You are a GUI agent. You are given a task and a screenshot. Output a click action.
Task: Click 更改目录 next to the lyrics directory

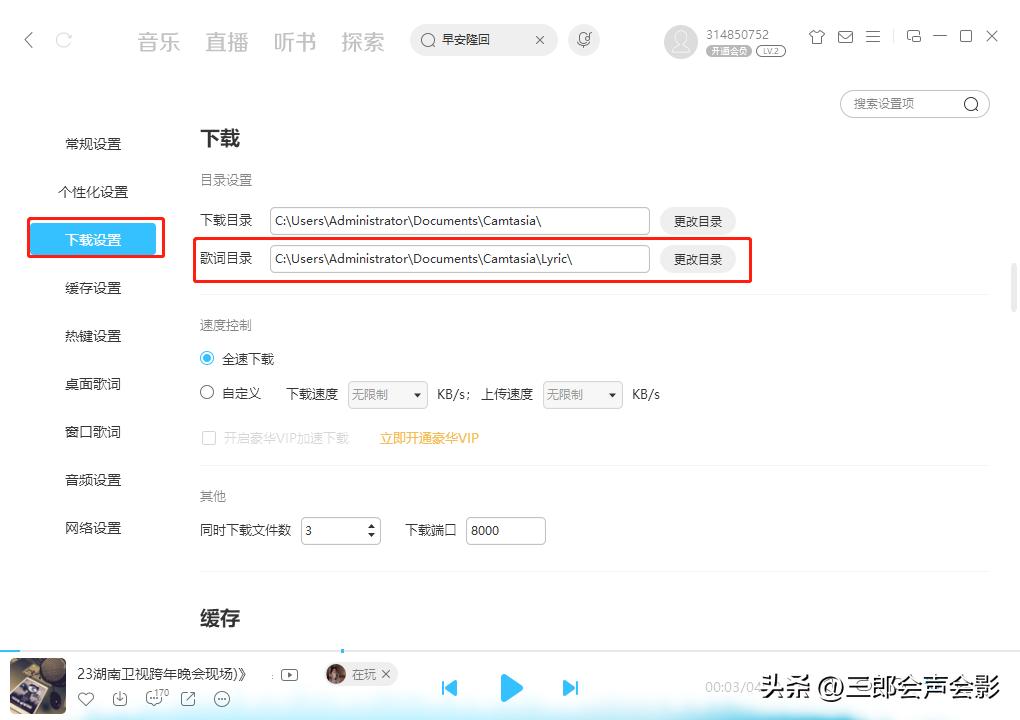pos(697,258)
